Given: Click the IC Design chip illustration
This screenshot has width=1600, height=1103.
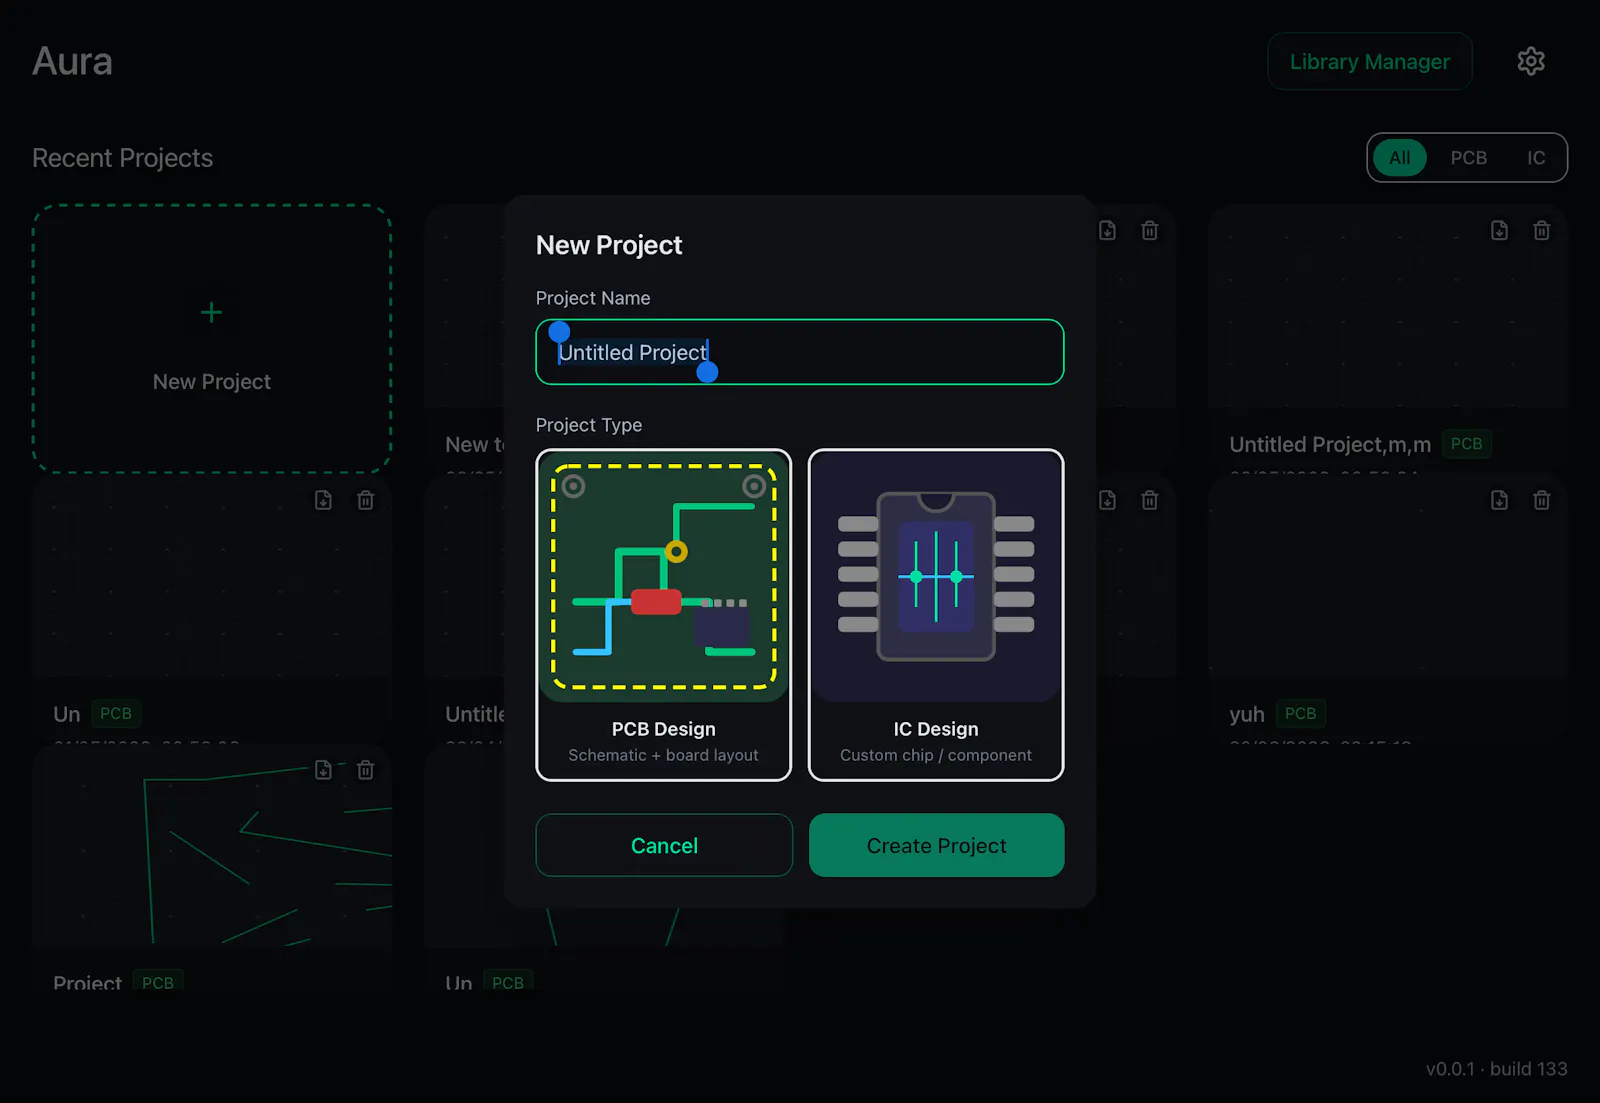Looking at the screenshot, I should (936, 577).
